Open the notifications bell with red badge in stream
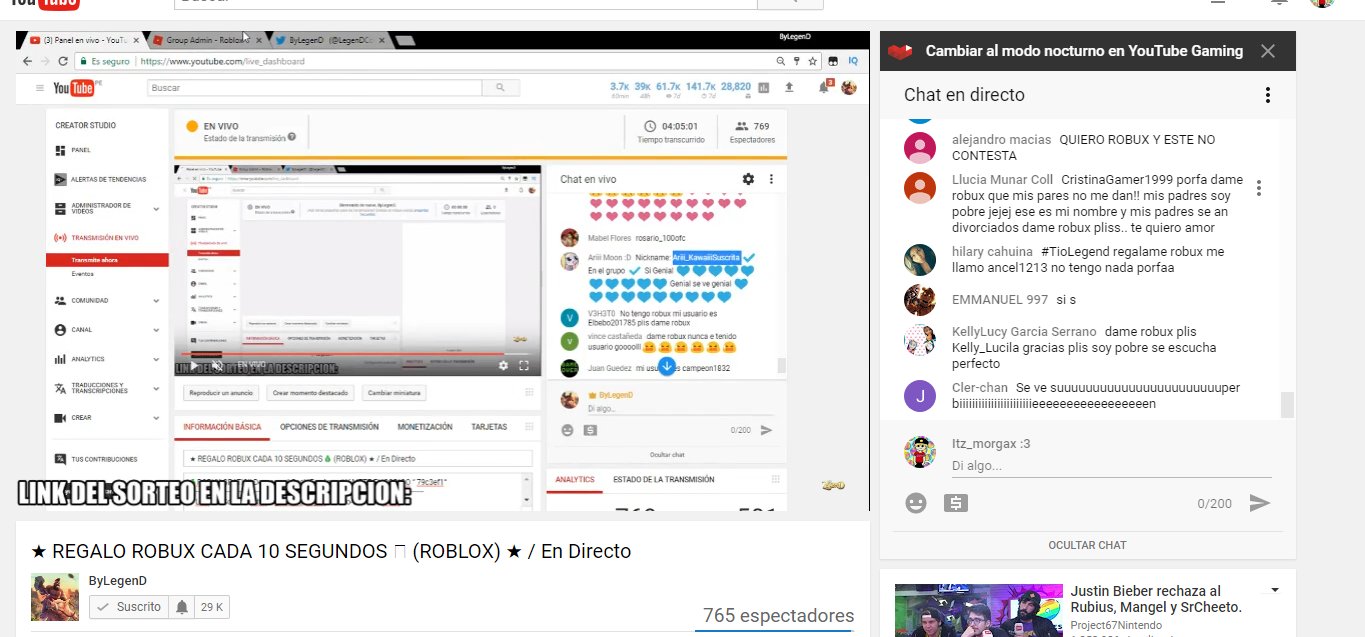Viewport: 1365px width, 637px height. (x=825, y=87)
